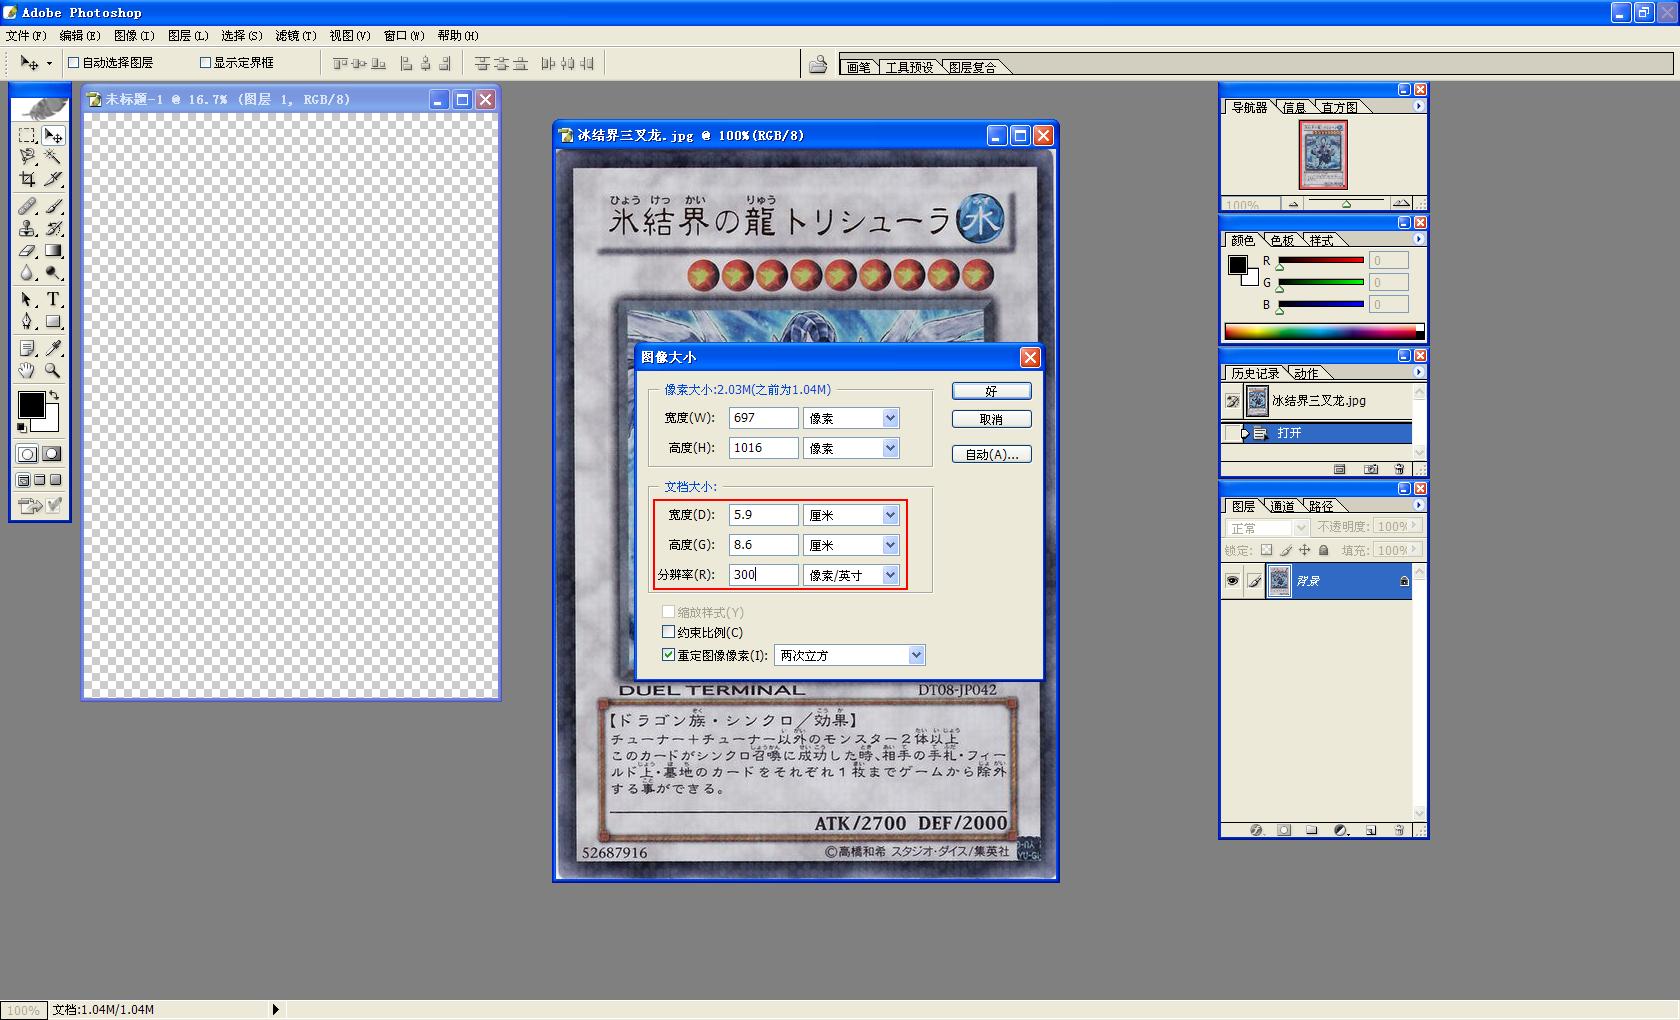
Task: Create new snapshot in History panel
Action: (x=1370, y=469)
